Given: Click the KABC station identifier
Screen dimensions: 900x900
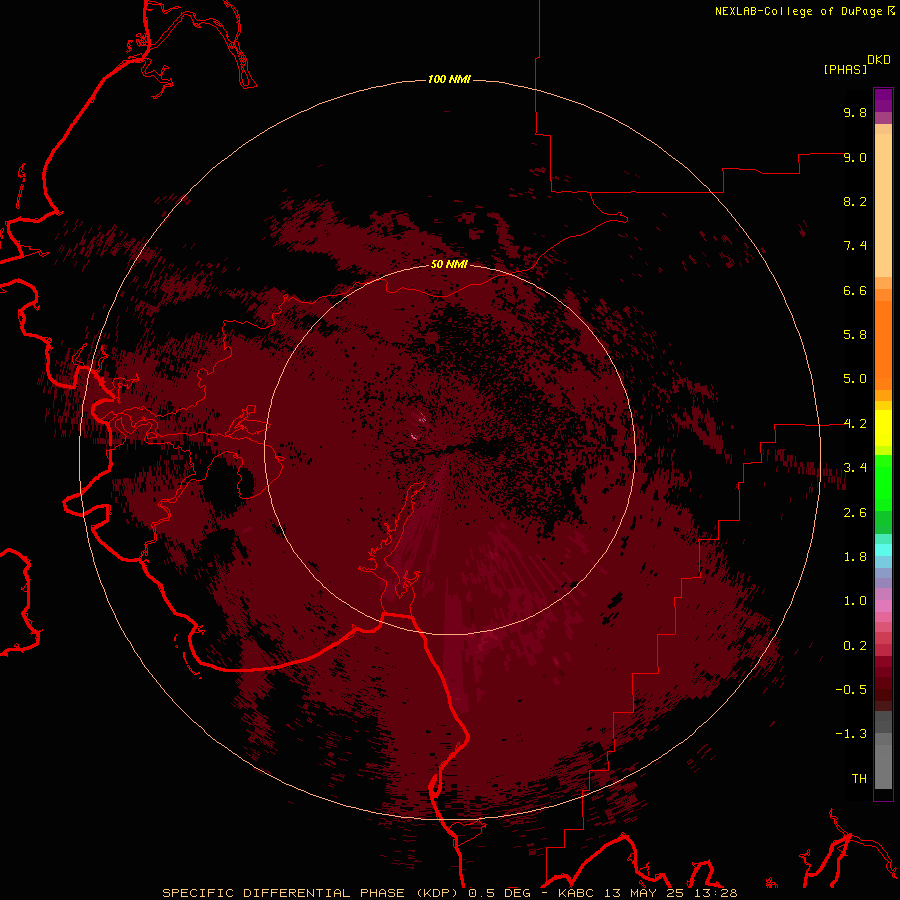Looking at the screenshot, I should [x=577, y=893].
